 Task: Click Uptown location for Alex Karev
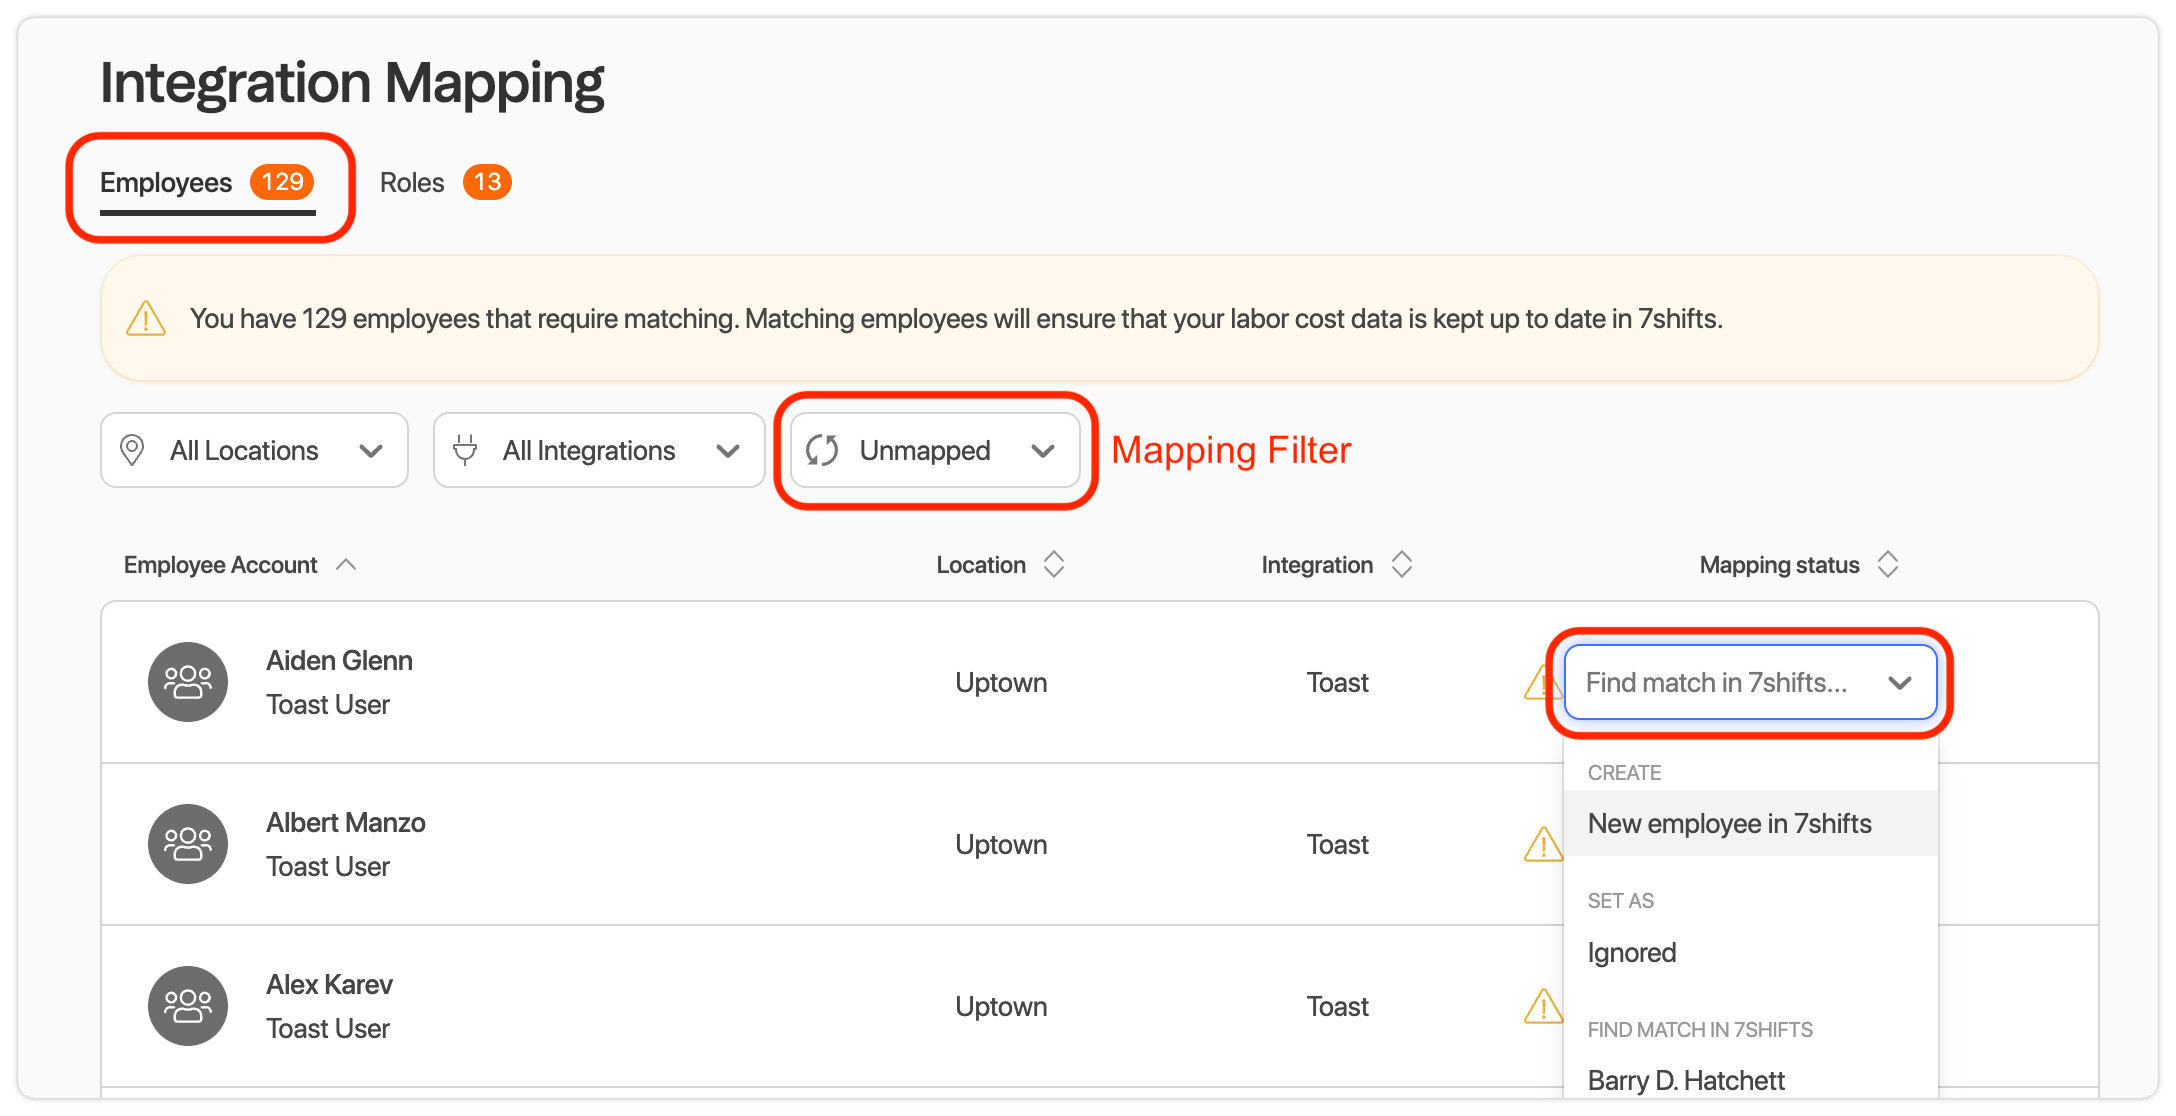click(x=1001, y=1007)
